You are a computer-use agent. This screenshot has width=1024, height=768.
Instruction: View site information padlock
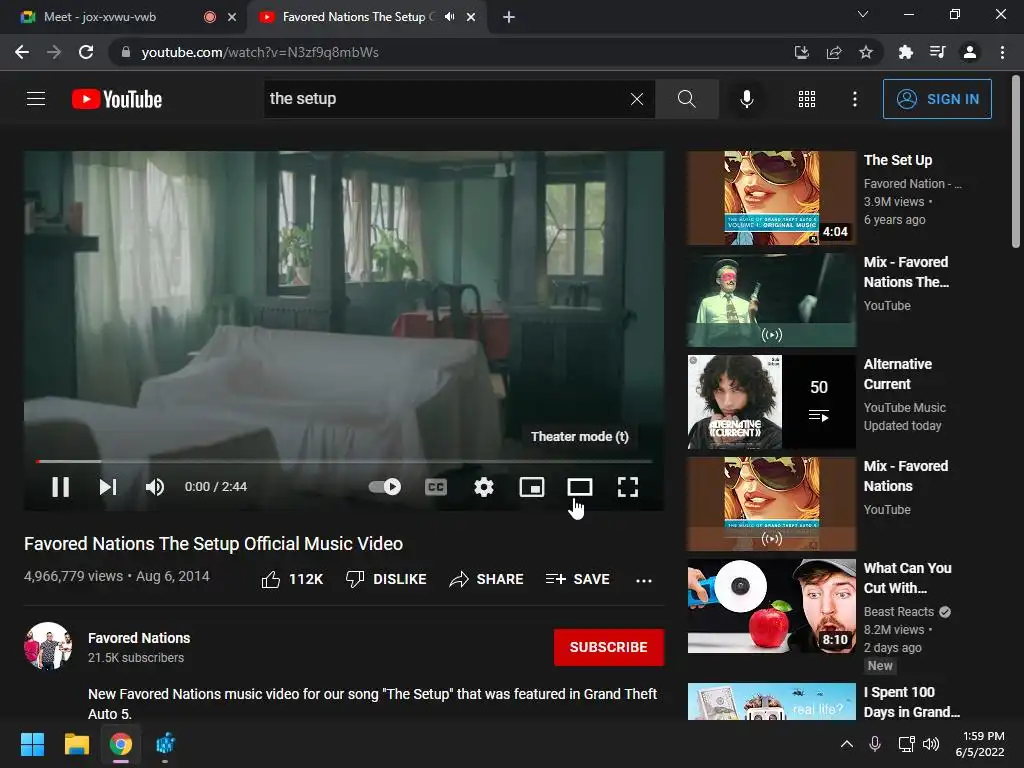tap(126, 52)
